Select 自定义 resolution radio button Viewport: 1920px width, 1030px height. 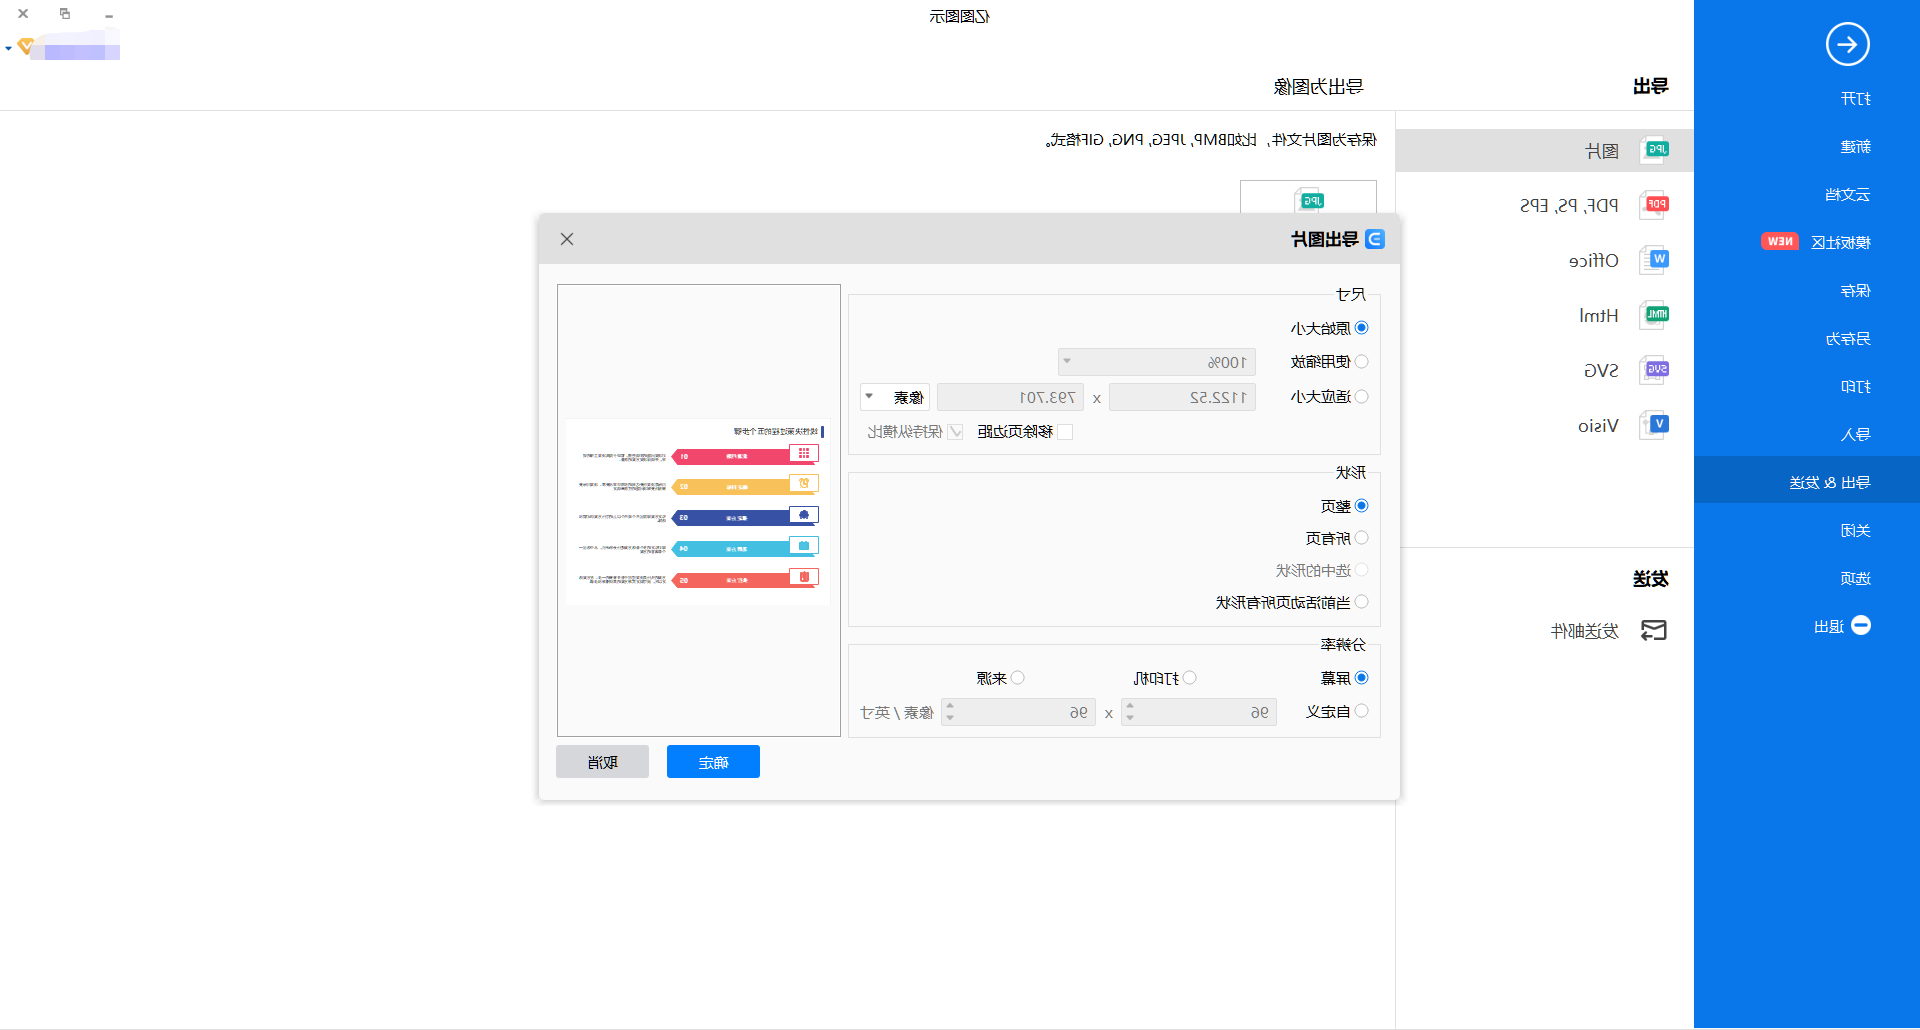(x=1361, y=711)
